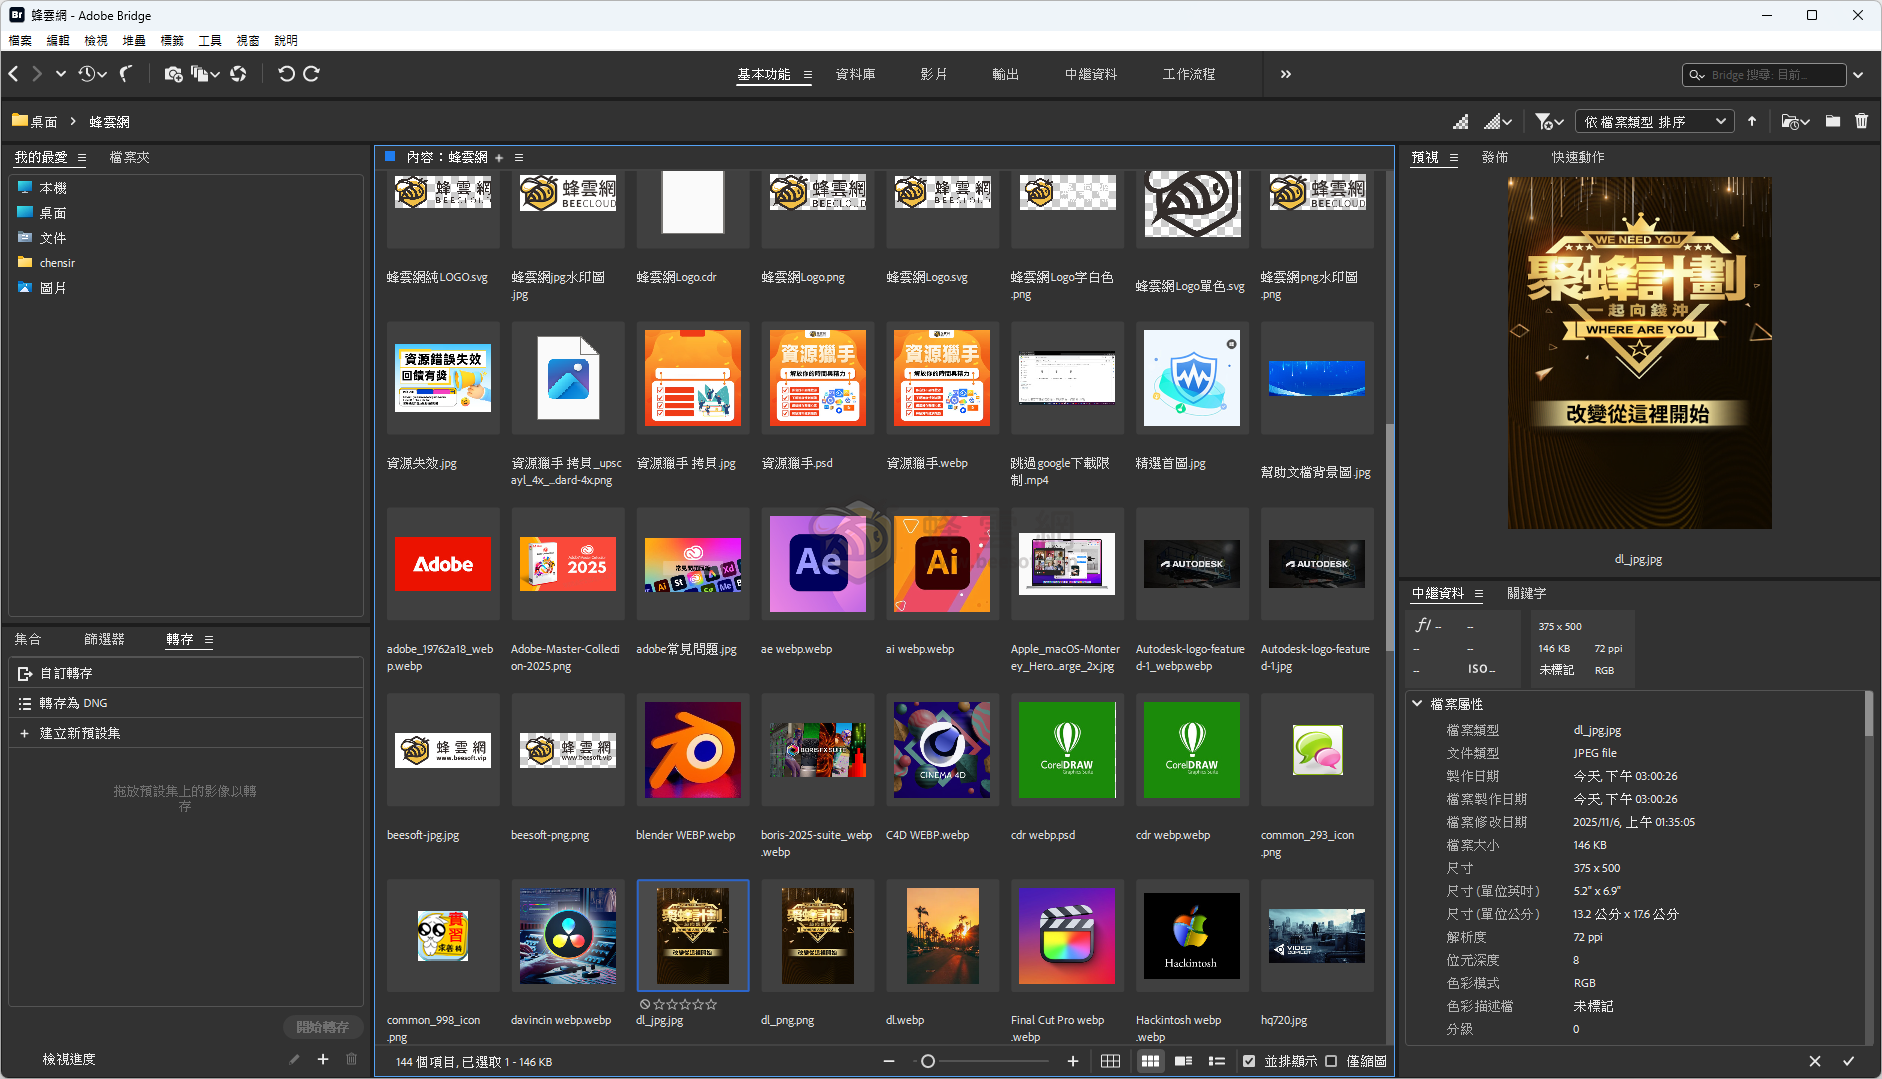Click thumbnail quality icon

tap(1461, 122)
